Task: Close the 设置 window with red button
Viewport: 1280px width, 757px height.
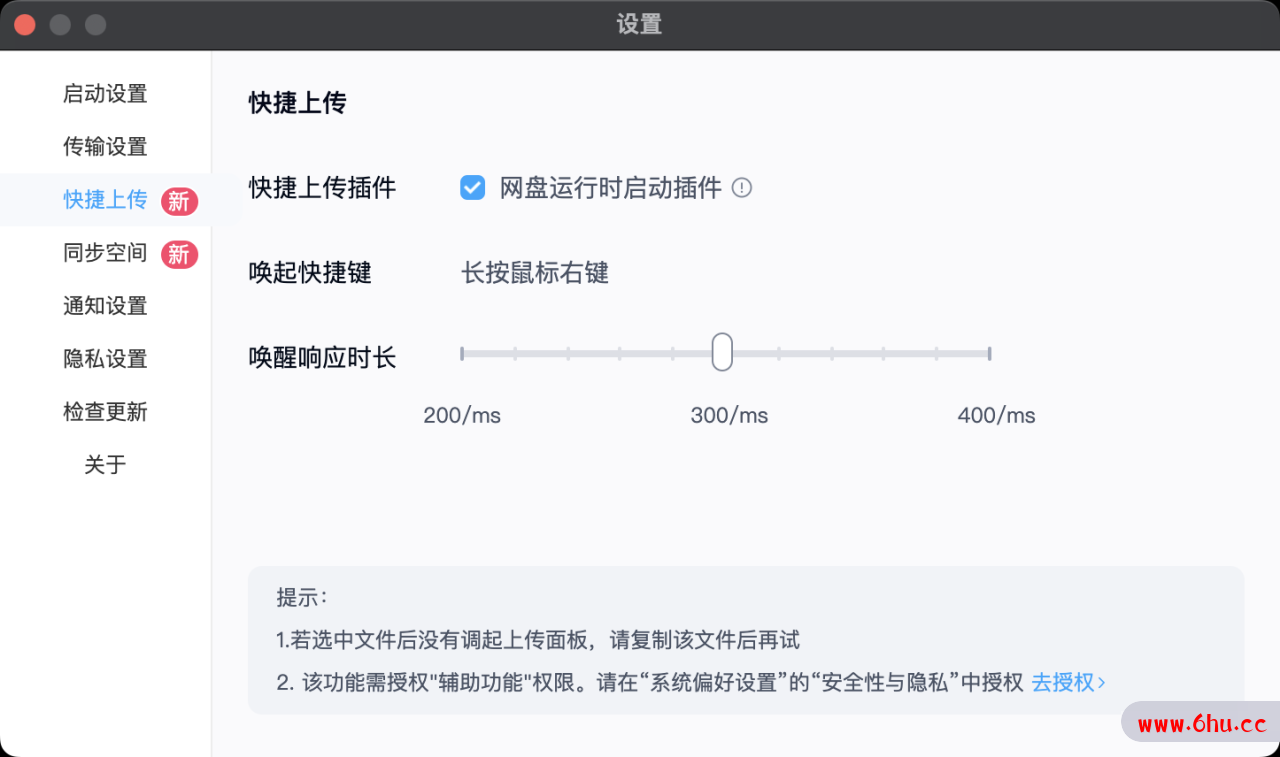Action: click(24, 25)
